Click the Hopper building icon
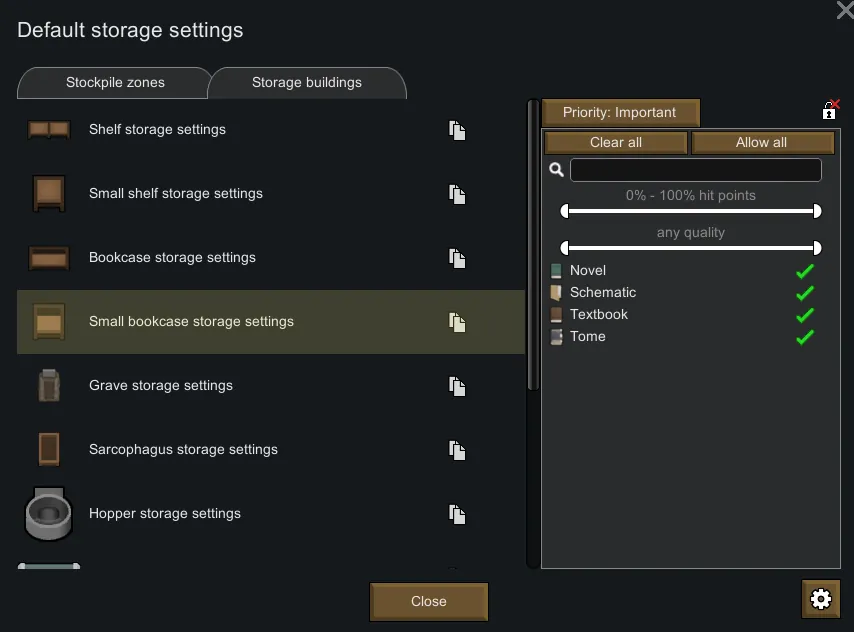The width and height of the screenshot is (854, 632). point(48,514)
